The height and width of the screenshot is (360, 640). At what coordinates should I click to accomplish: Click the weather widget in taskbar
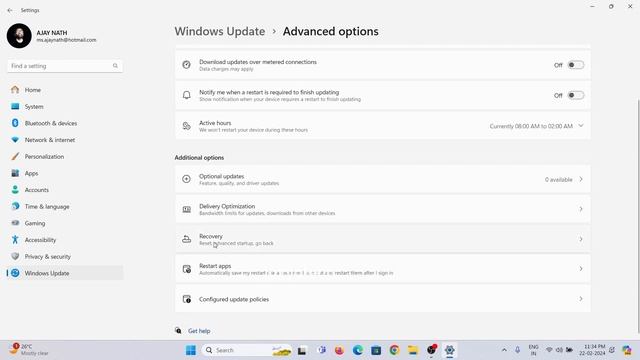click(x=29, y=350)
